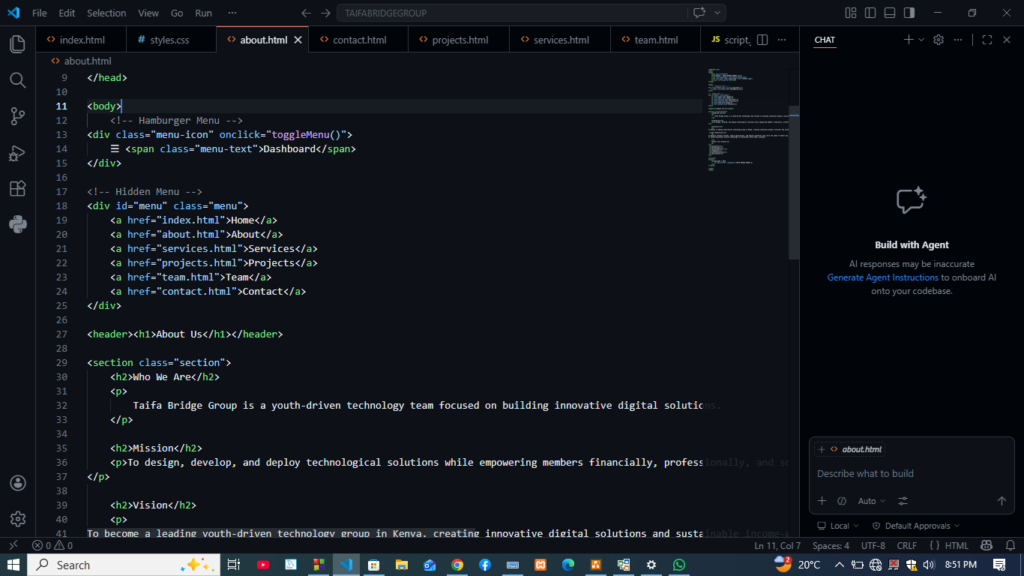The image size is (1024, 576).
Task: Open the overflow menu in the menu bar
Action: click(232, 13)
